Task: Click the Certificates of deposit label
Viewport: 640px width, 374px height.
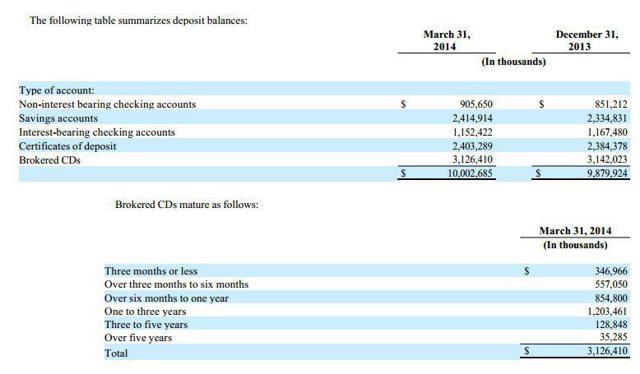Action: pyautogui.click(x=67, y=146)
